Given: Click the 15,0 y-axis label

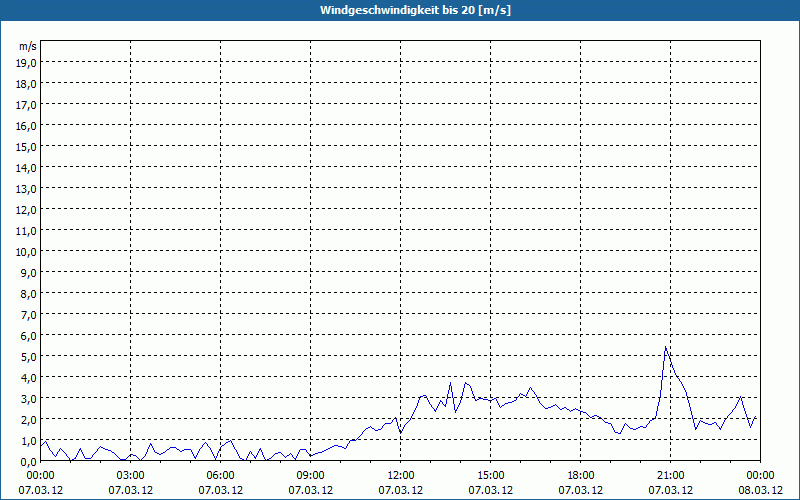Looking at the screenshot, I should point(26,146).
